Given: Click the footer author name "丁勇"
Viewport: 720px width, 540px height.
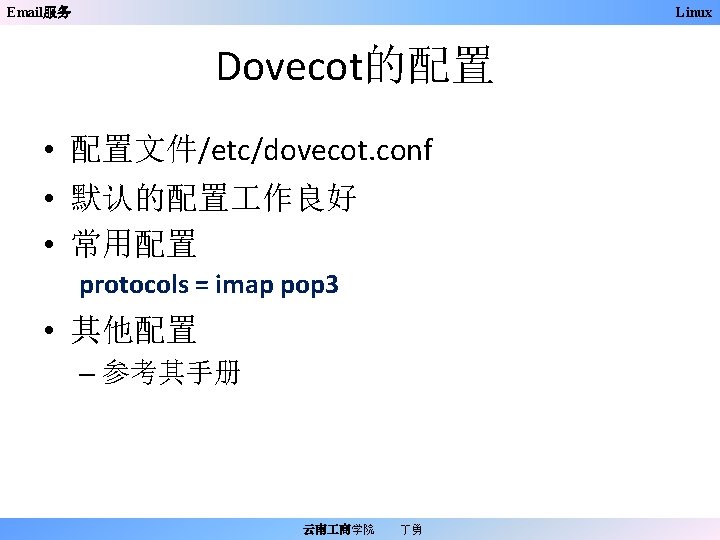Looking at the screenshot, I should pyautogui.click(x=411, y=529).
